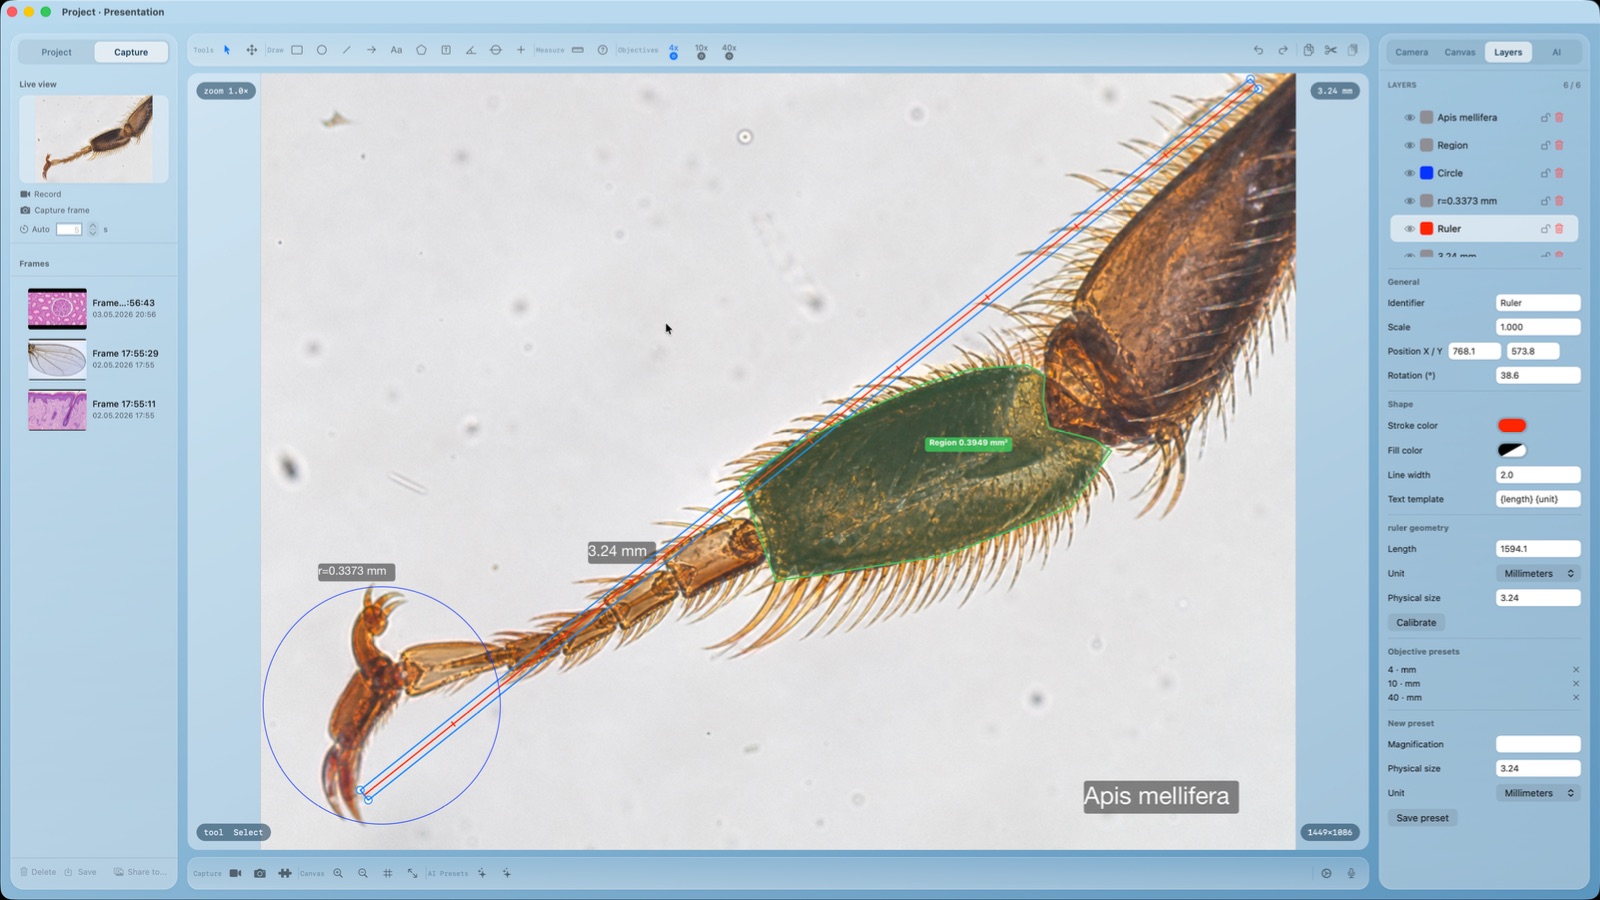Pick the Rectangle draw tool

297,50
